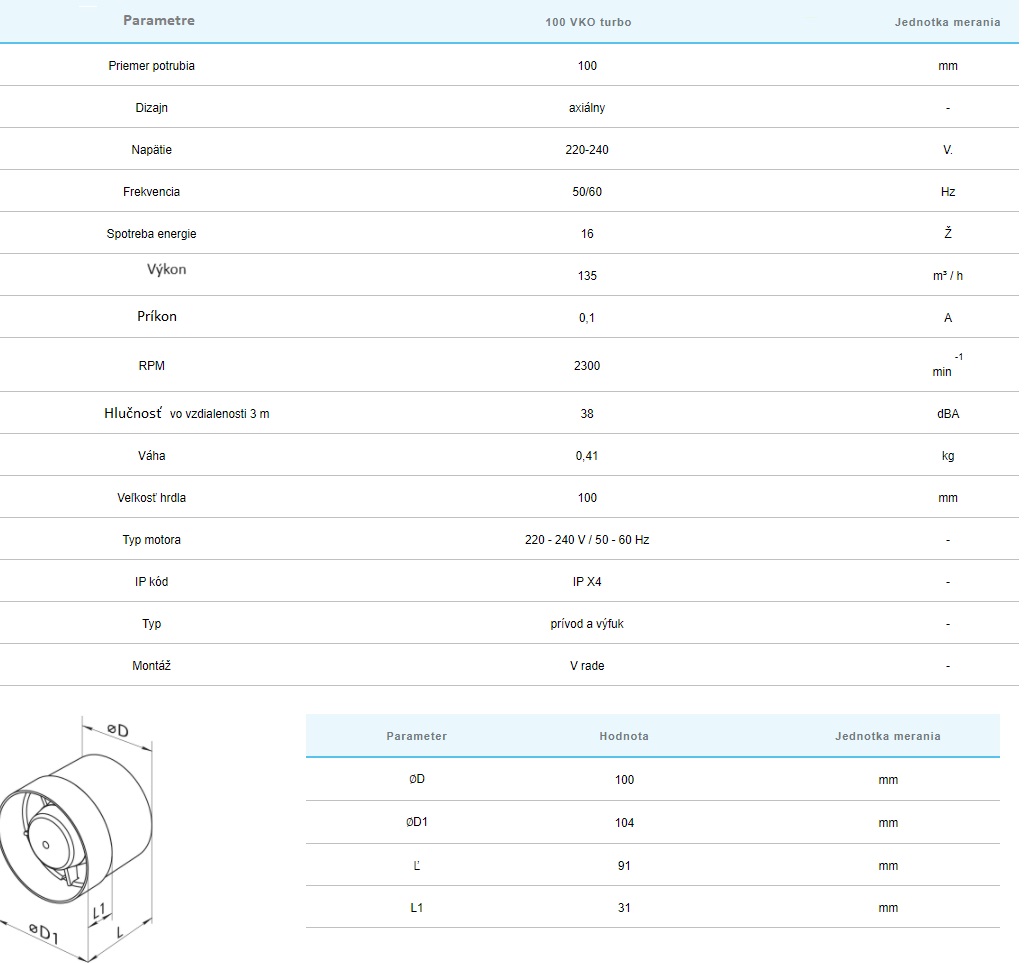Select the 104 value for ØD1
Viewport: 1026px width, 963px height.
[624, 823]
